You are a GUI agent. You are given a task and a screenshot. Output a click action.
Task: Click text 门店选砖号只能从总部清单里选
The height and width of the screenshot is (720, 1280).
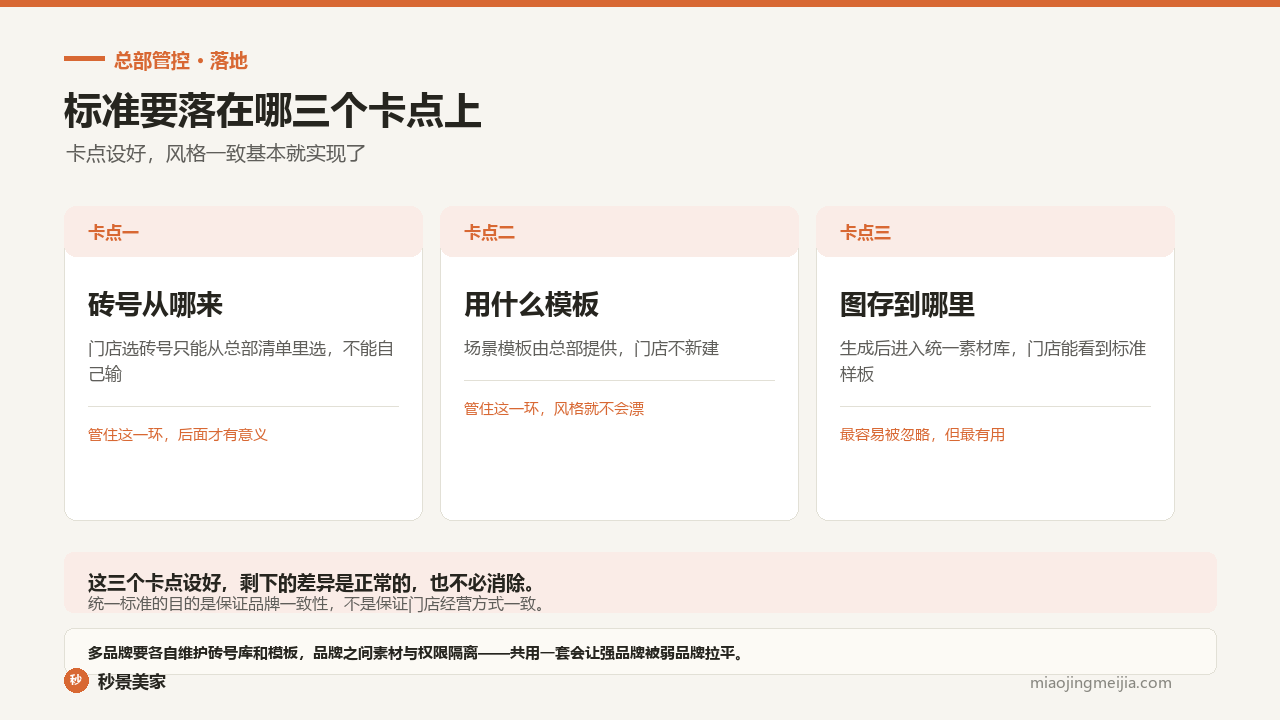tap(207, 349)
